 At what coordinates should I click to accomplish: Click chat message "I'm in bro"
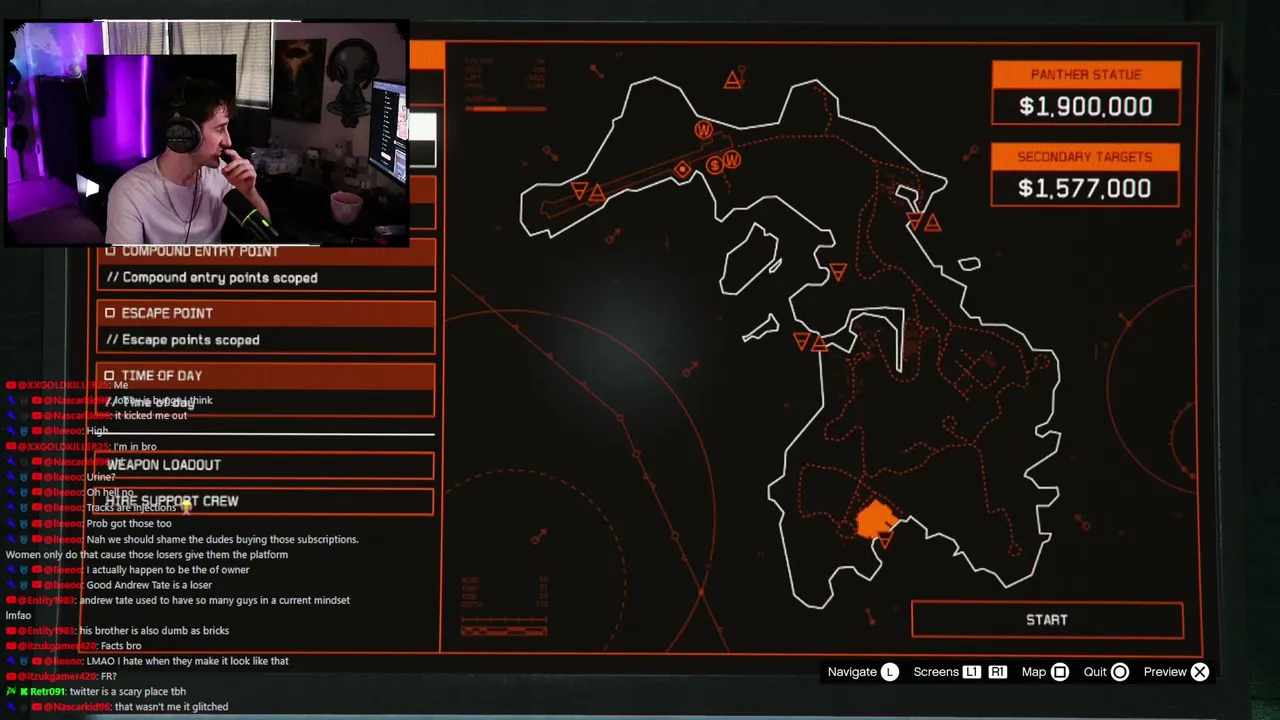click(x=135, y=447)
